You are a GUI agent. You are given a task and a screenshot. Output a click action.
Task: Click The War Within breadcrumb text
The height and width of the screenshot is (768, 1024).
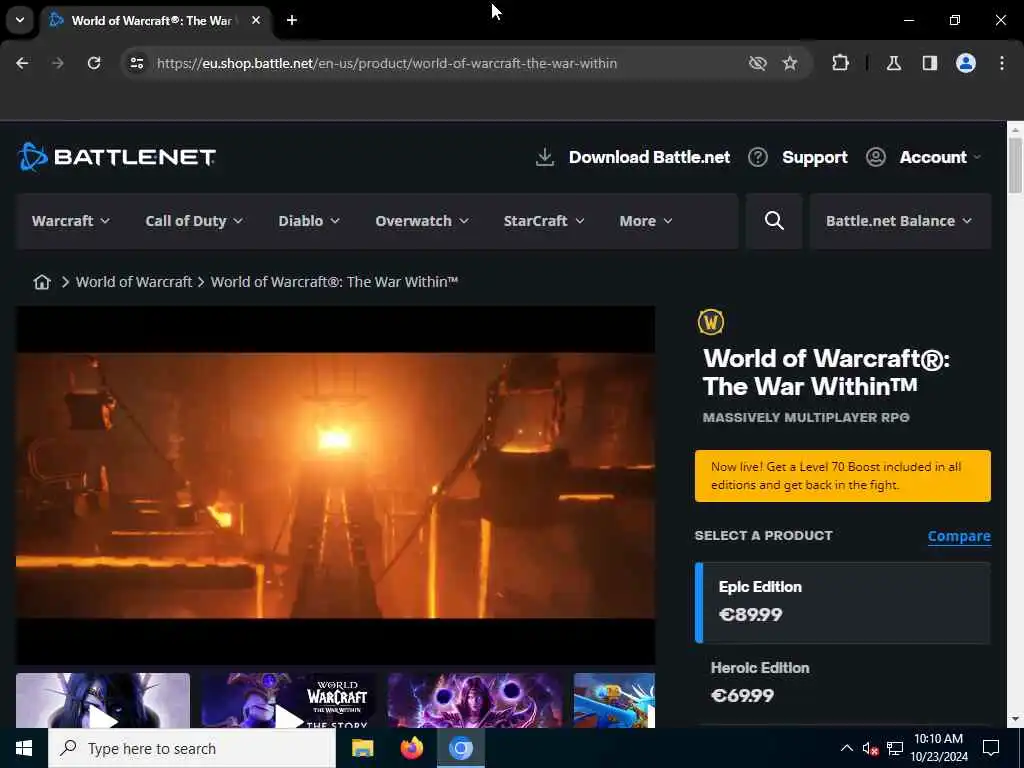pos(334,282)
